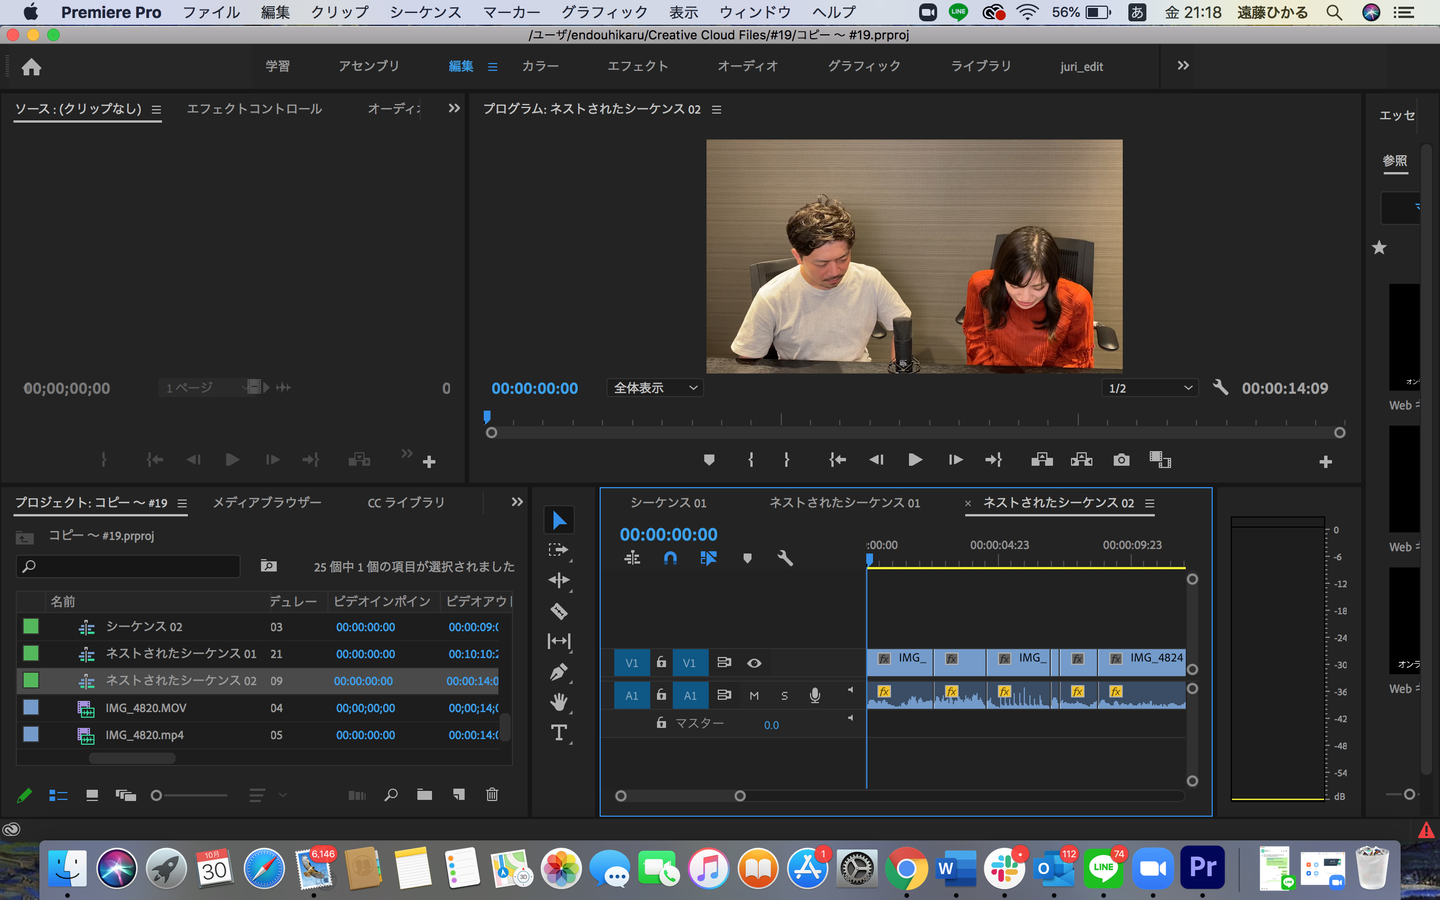Delete item using project panel trash icon
This screenshot has height=900, width=1440.
[x=492, y=795]
